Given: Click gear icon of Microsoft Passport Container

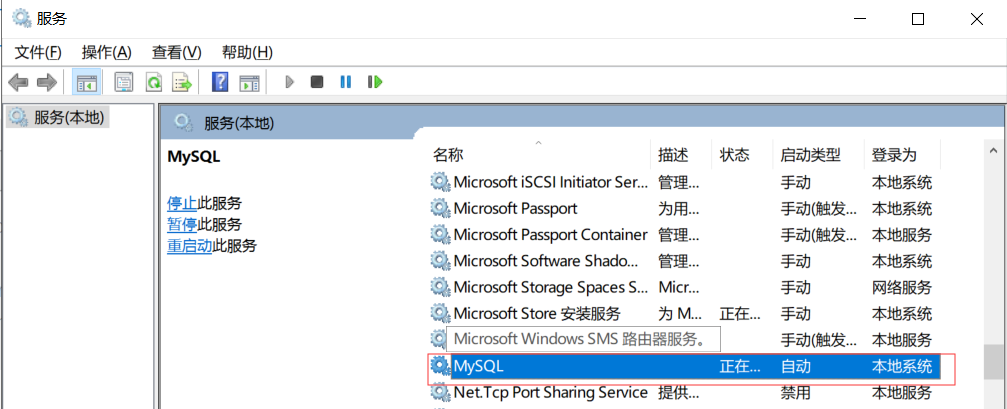Looking at the screenshot, I should pyautogui.click(x=439, y=235).
